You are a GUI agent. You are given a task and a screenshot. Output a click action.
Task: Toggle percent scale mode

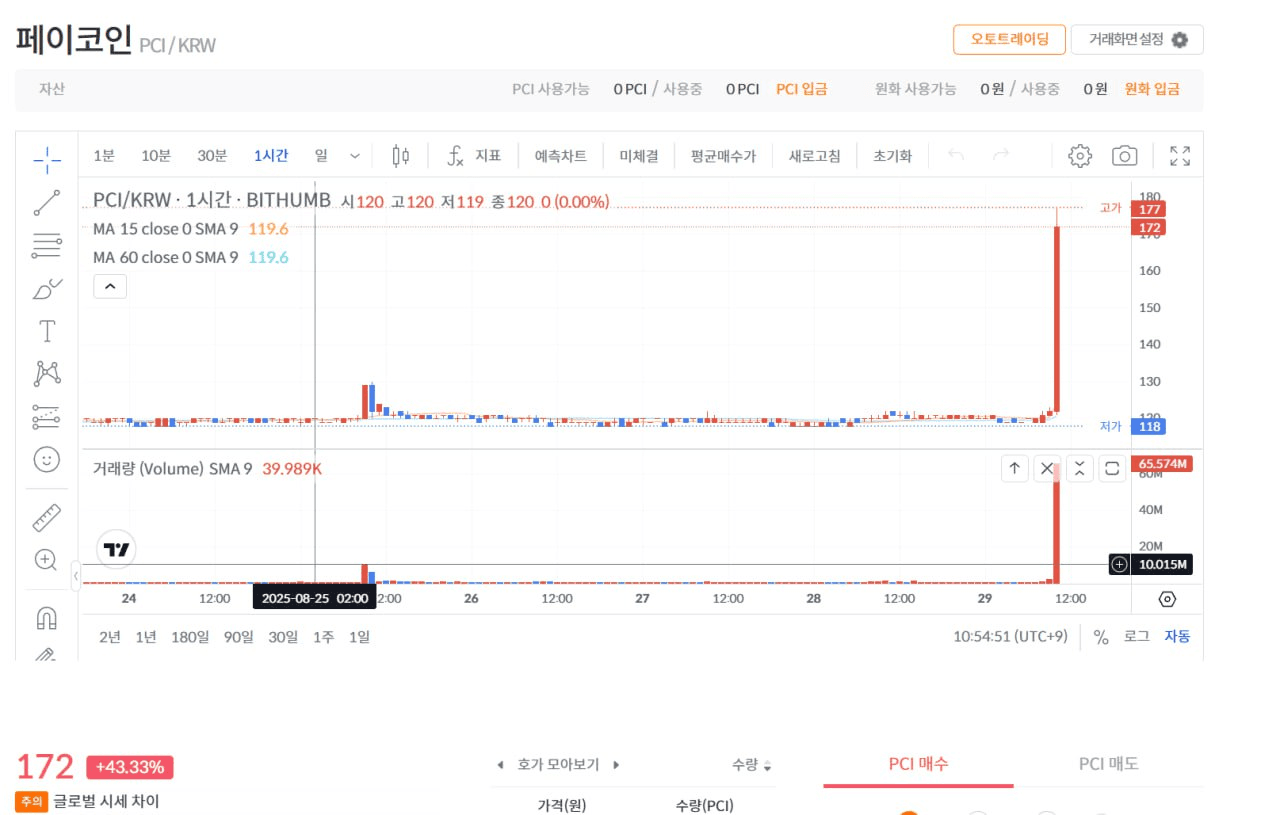(1101, 637)
